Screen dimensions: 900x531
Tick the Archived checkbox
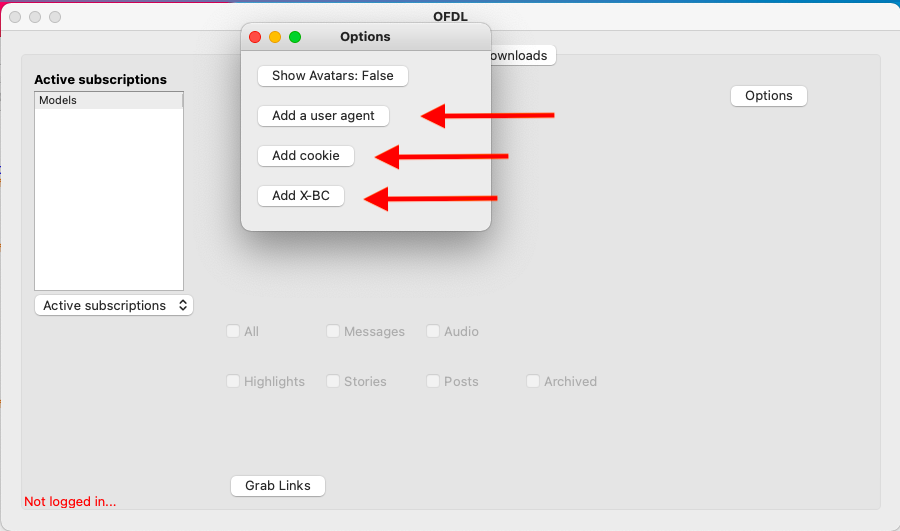pos(533,382)
